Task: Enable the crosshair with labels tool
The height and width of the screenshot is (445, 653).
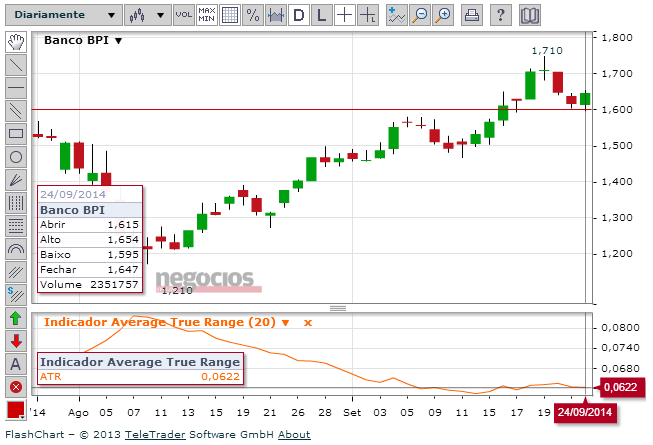Action: click(x=368, y=15)
